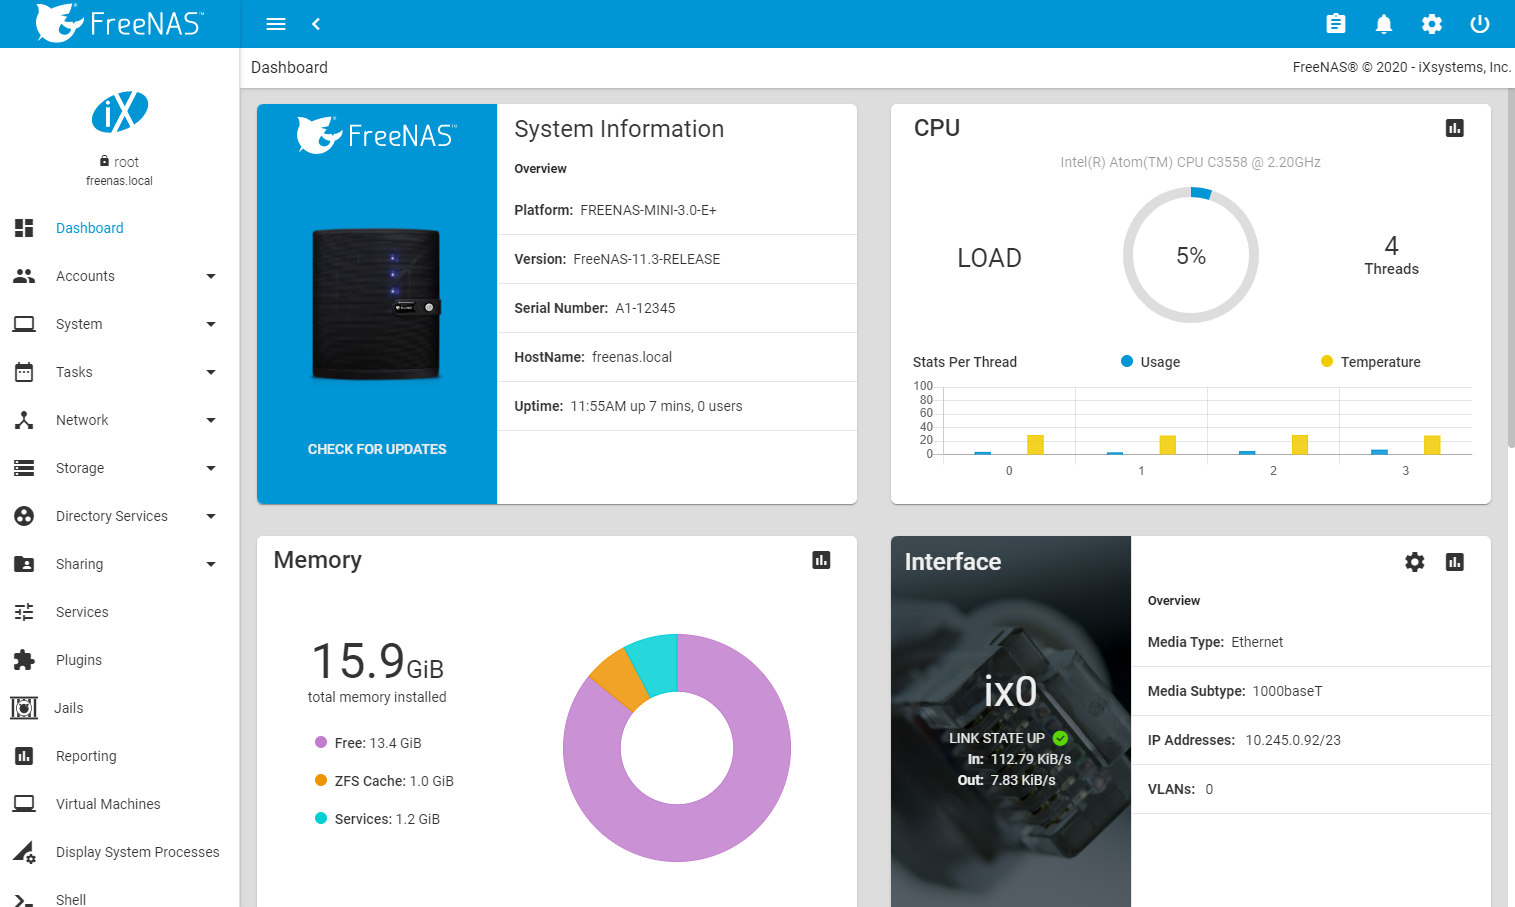Click the Jails icon
Viewport: 1515px width, 907px height.
24,708
